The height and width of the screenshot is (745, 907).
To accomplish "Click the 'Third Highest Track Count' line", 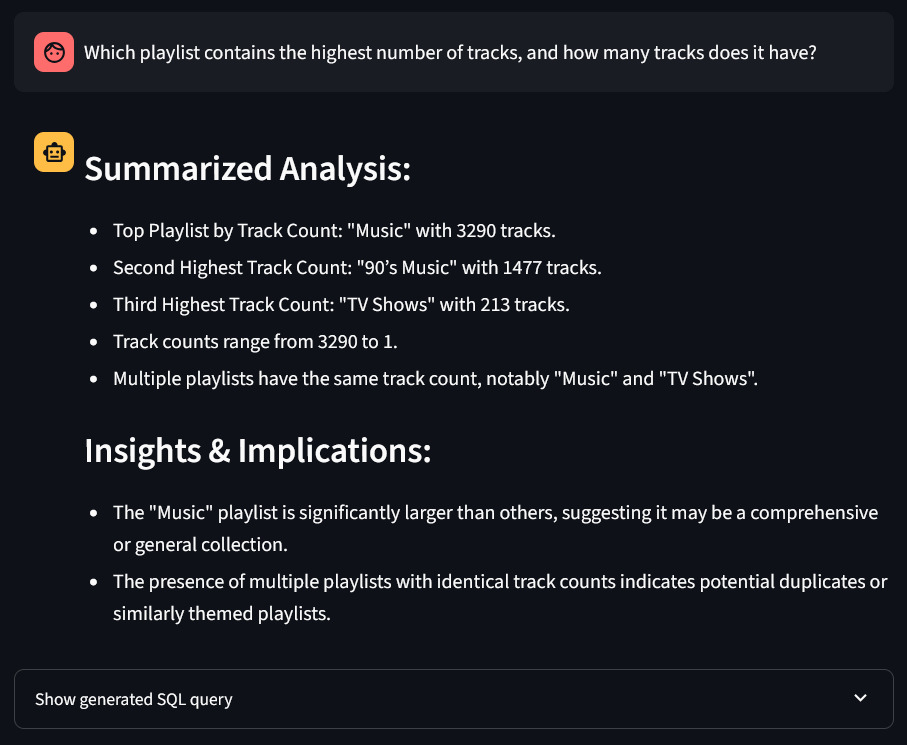I will point(341,305).
